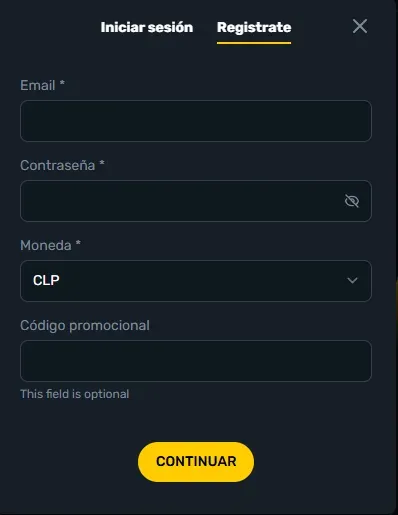398x515 pixels.
Task: Click the Contraseña field label
Action: 58,165
